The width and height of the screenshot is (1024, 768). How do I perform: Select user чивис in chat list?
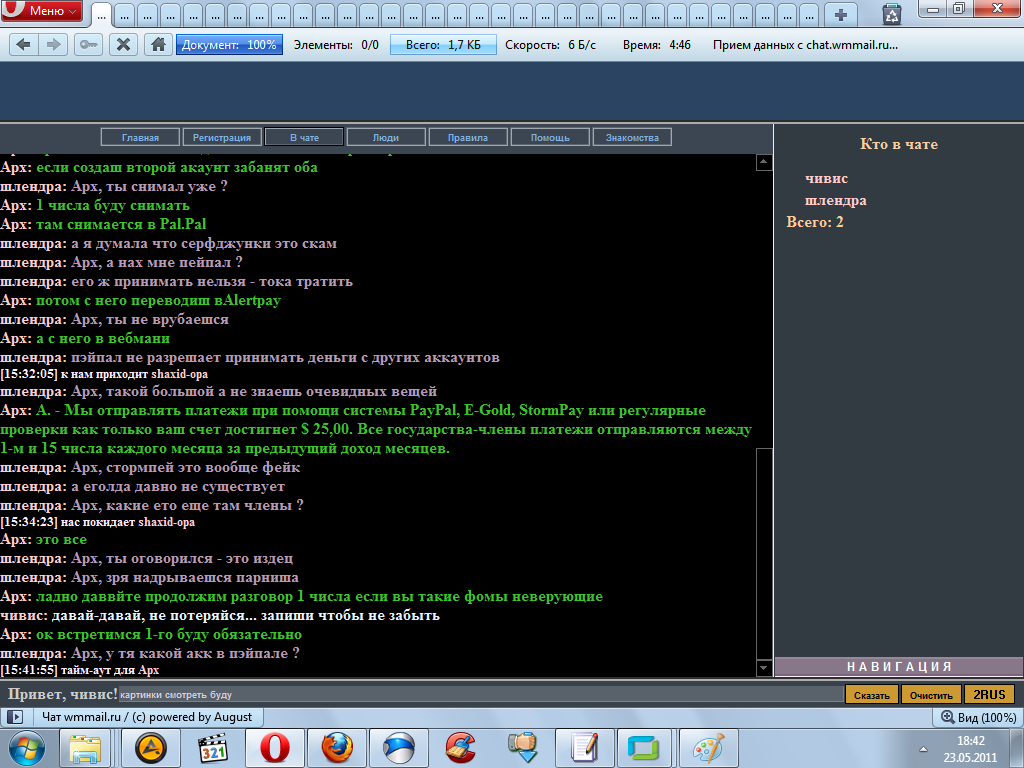[x=826, y=178]
